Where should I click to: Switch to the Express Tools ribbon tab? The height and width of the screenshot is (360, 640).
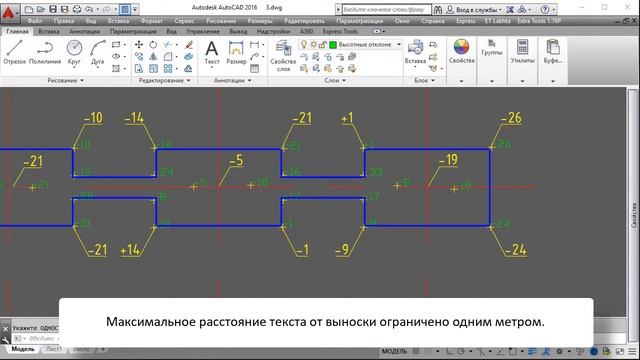pyautogui.click(x=340, y=31)
